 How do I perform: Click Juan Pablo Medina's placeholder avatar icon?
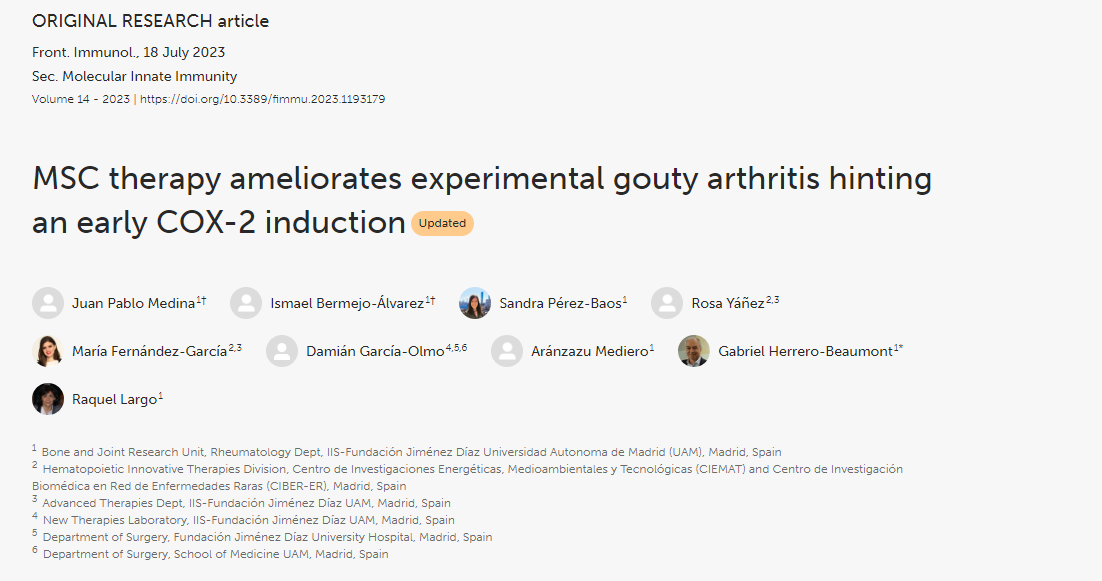pos(48,303)
